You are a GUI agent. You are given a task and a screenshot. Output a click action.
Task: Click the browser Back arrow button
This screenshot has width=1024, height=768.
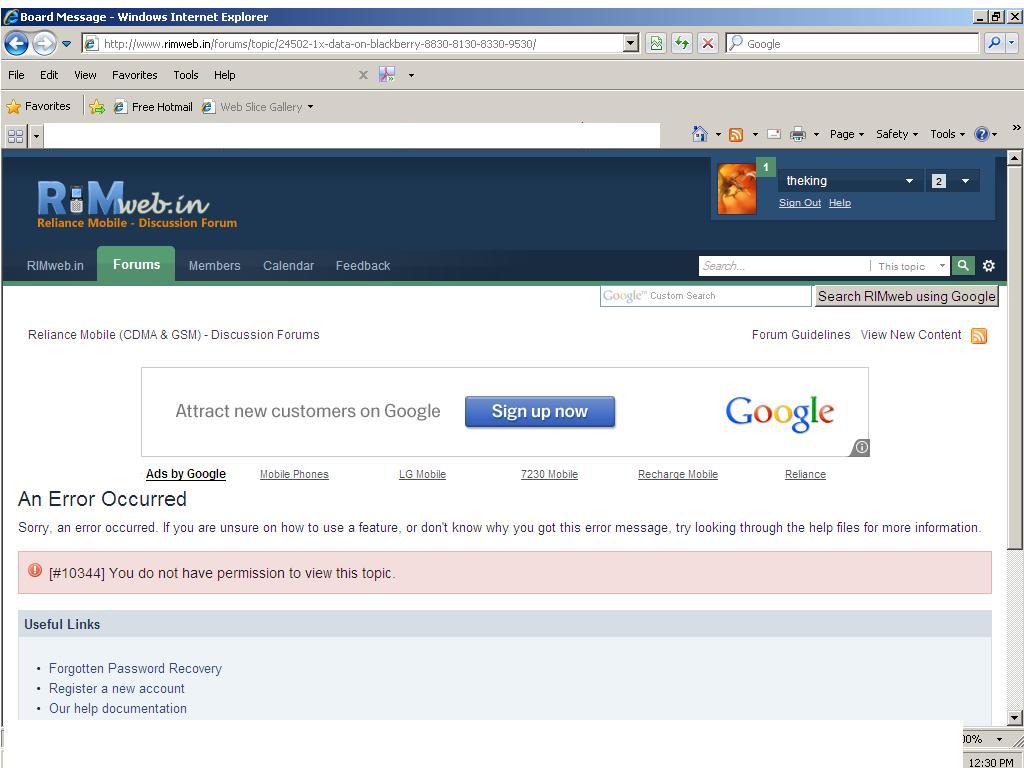pyautogui.click(x=16, y=44)
